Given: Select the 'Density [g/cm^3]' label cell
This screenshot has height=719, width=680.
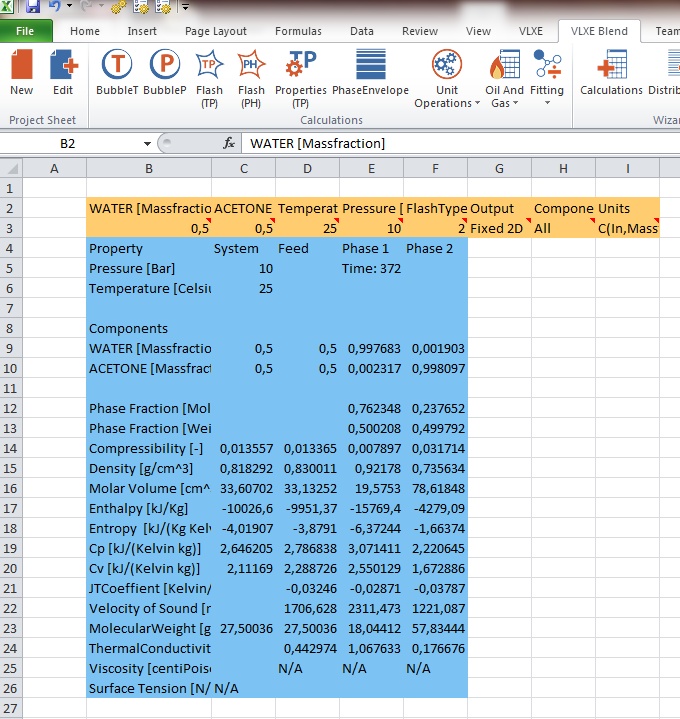Looking at the screenshot, I should pos(149,468).
